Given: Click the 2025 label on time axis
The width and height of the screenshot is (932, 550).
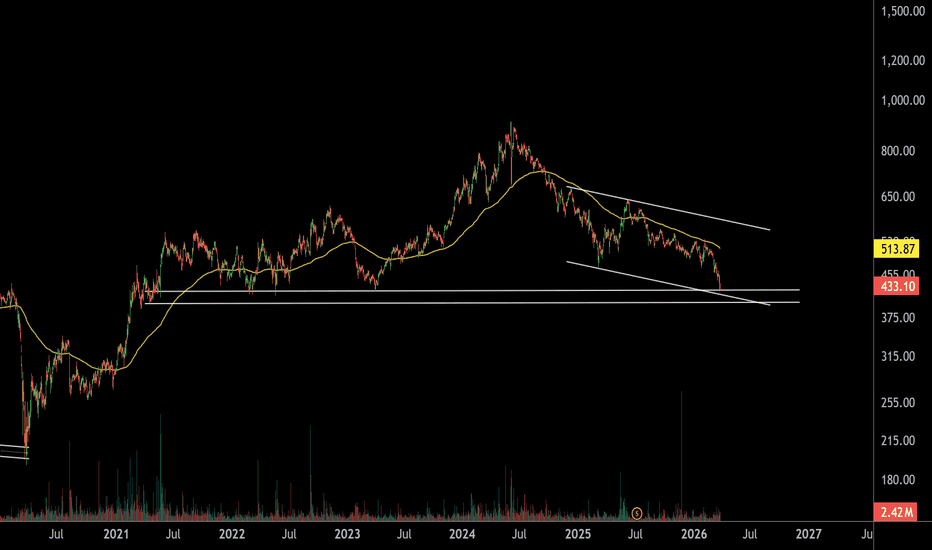Looking at the screenshot, I should pos(578,534).
